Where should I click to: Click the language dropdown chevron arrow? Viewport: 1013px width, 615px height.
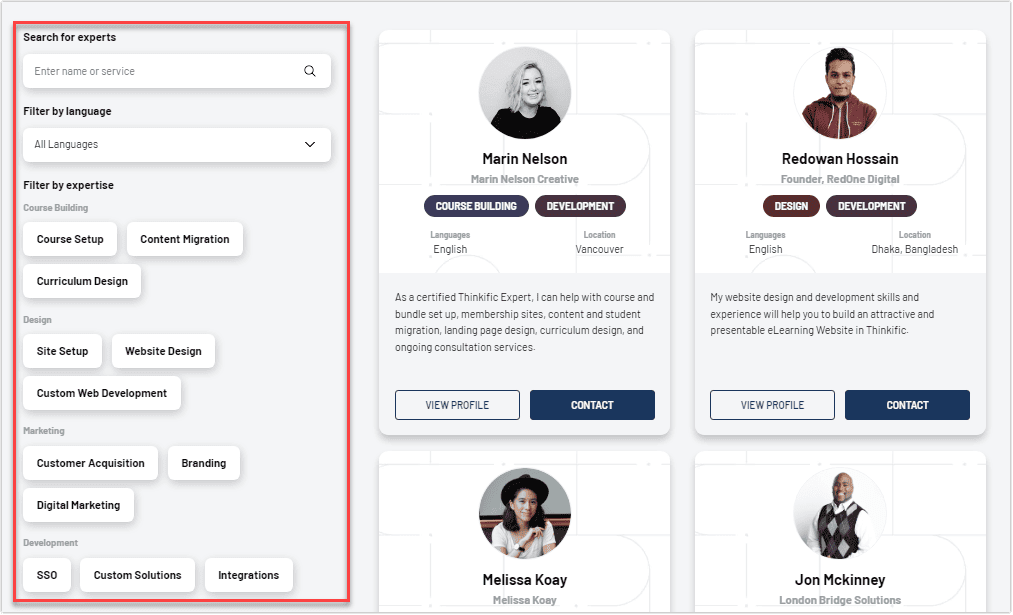(310, 145)
